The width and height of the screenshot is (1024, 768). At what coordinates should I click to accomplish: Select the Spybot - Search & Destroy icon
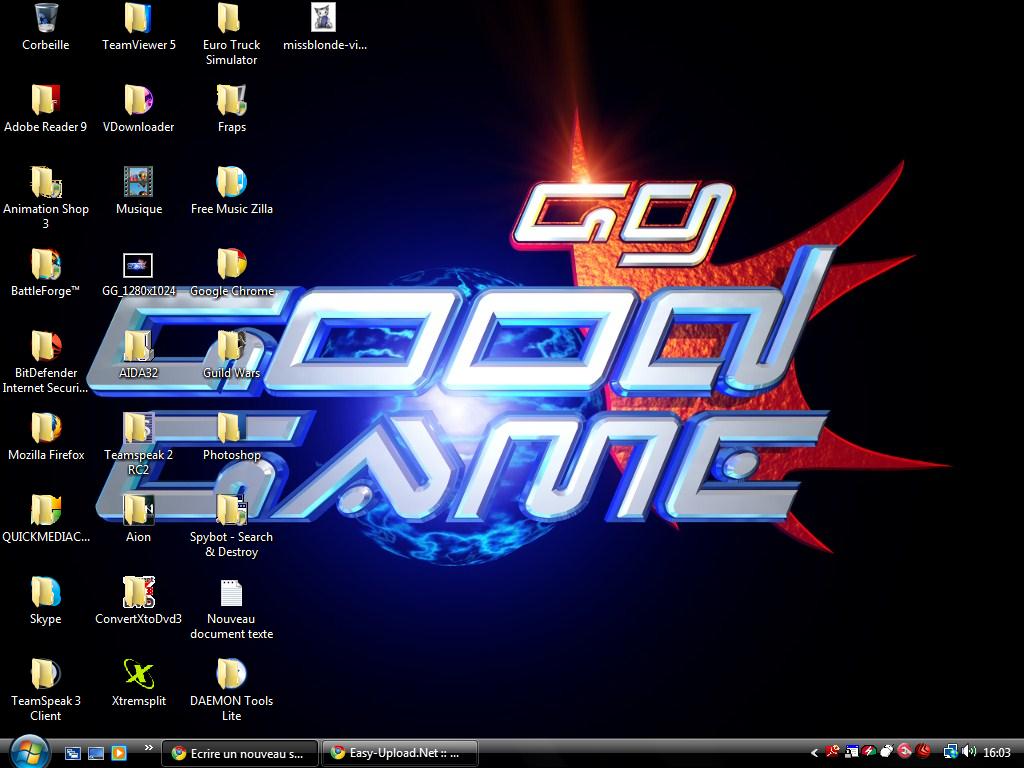231,511
